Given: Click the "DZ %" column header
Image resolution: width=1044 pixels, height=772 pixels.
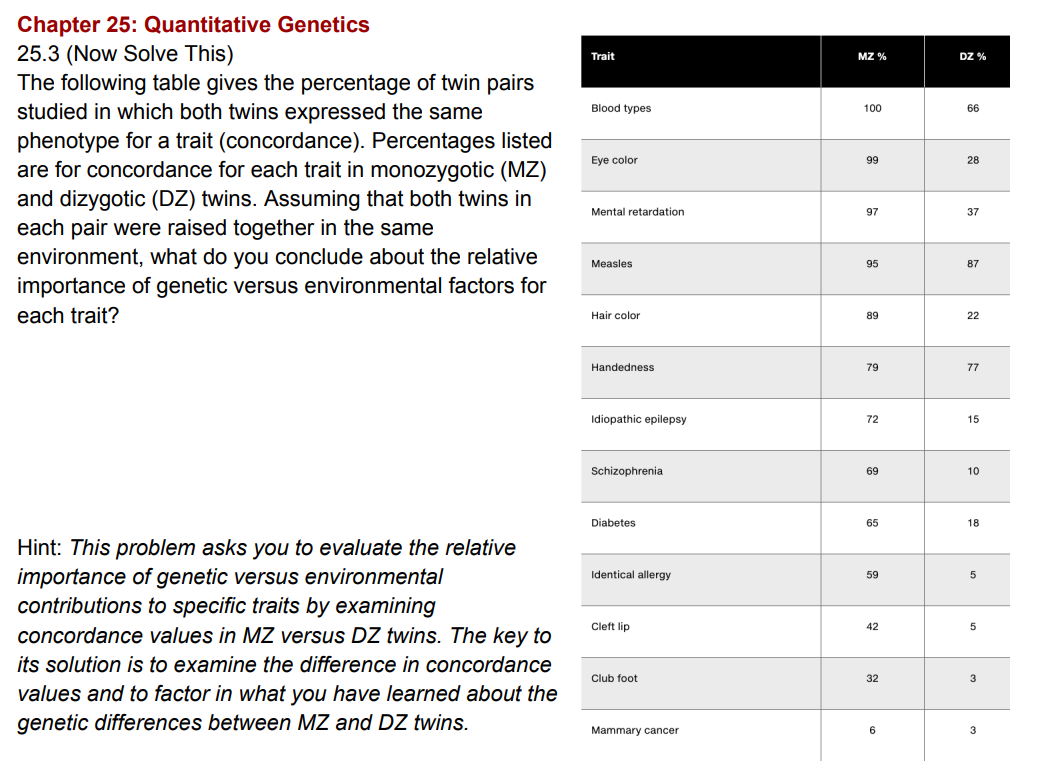Looking at the screenshot, I should pyautogui.click(x=972, y=56).
